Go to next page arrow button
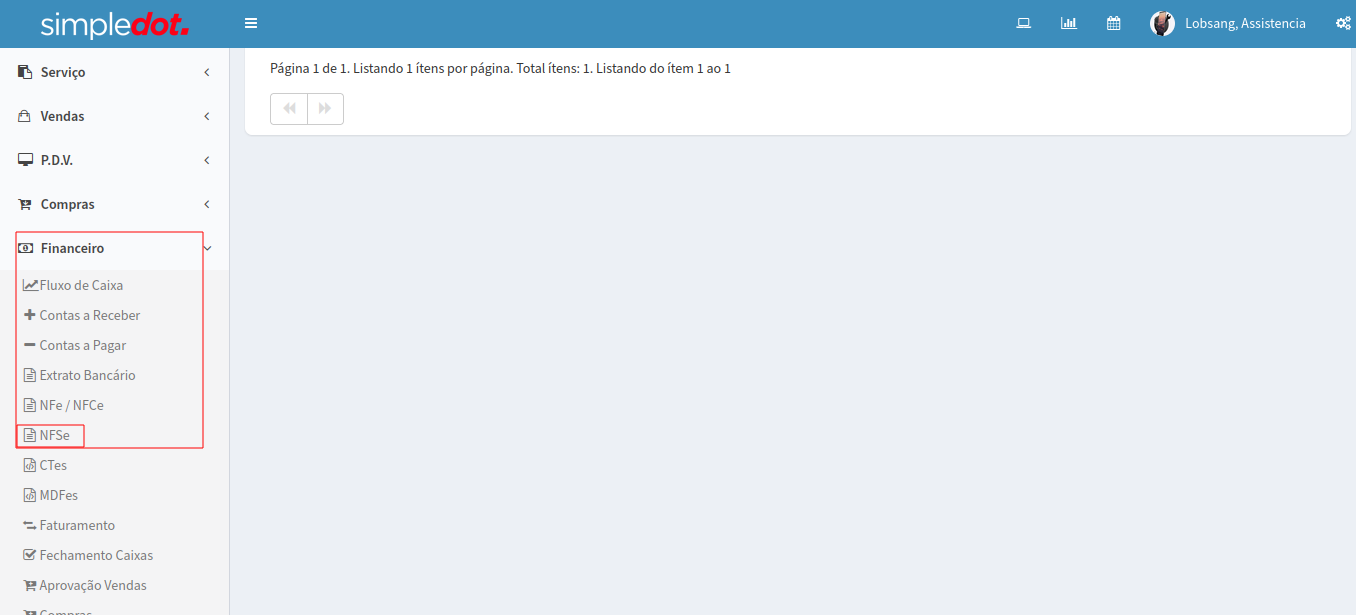The width and height of the screenshot is (1356, 615). pyautogui.click(x=325, y=109)
